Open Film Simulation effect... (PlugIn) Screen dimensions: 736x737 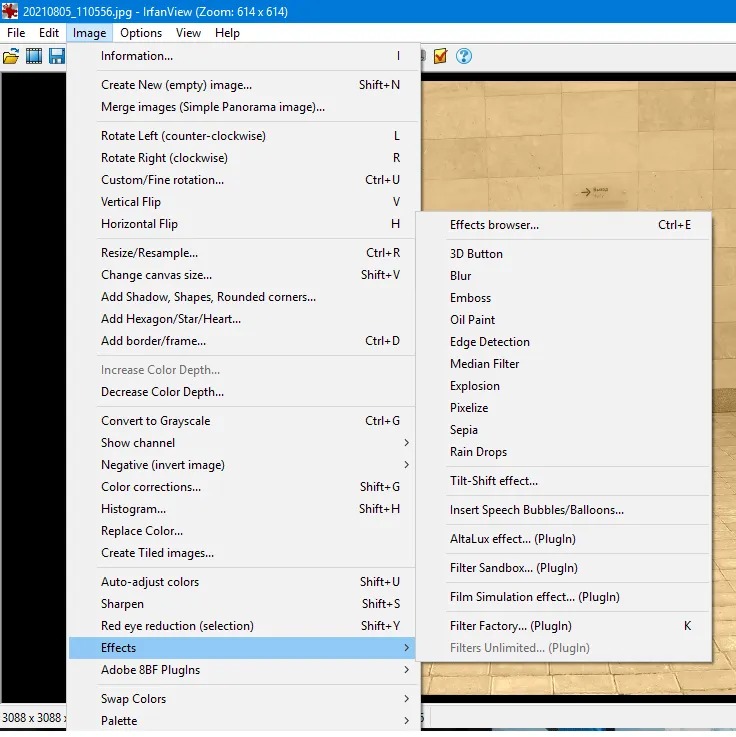[x=564, y=597]
